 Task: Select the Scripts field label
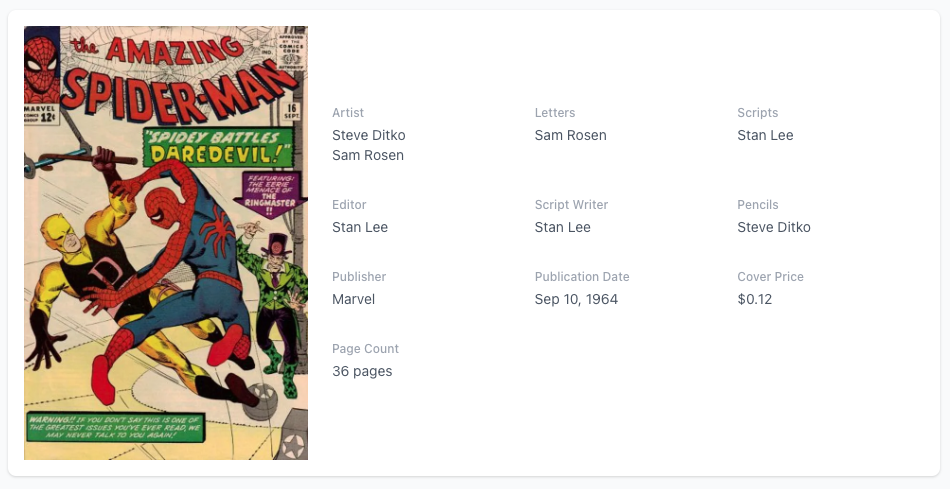pos(757,113)
